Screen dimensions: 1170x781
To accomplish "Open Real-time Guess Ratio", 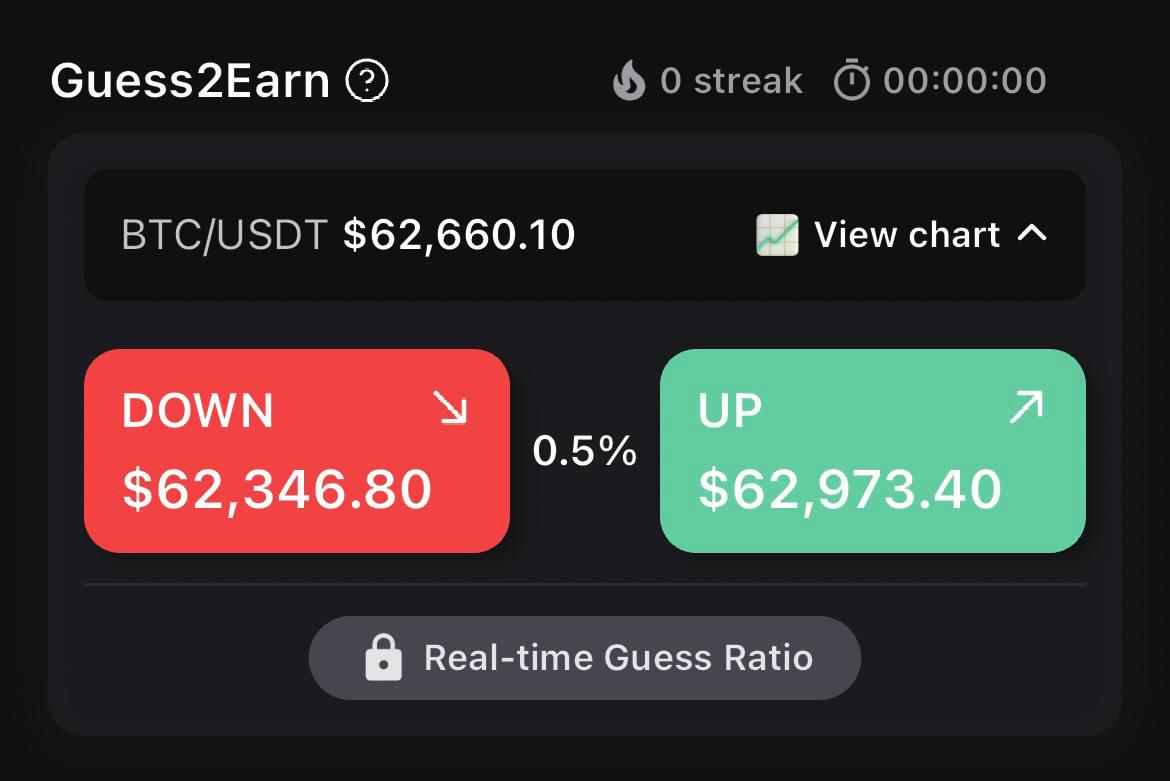I will pyautogui.click(x=618, y=658).
